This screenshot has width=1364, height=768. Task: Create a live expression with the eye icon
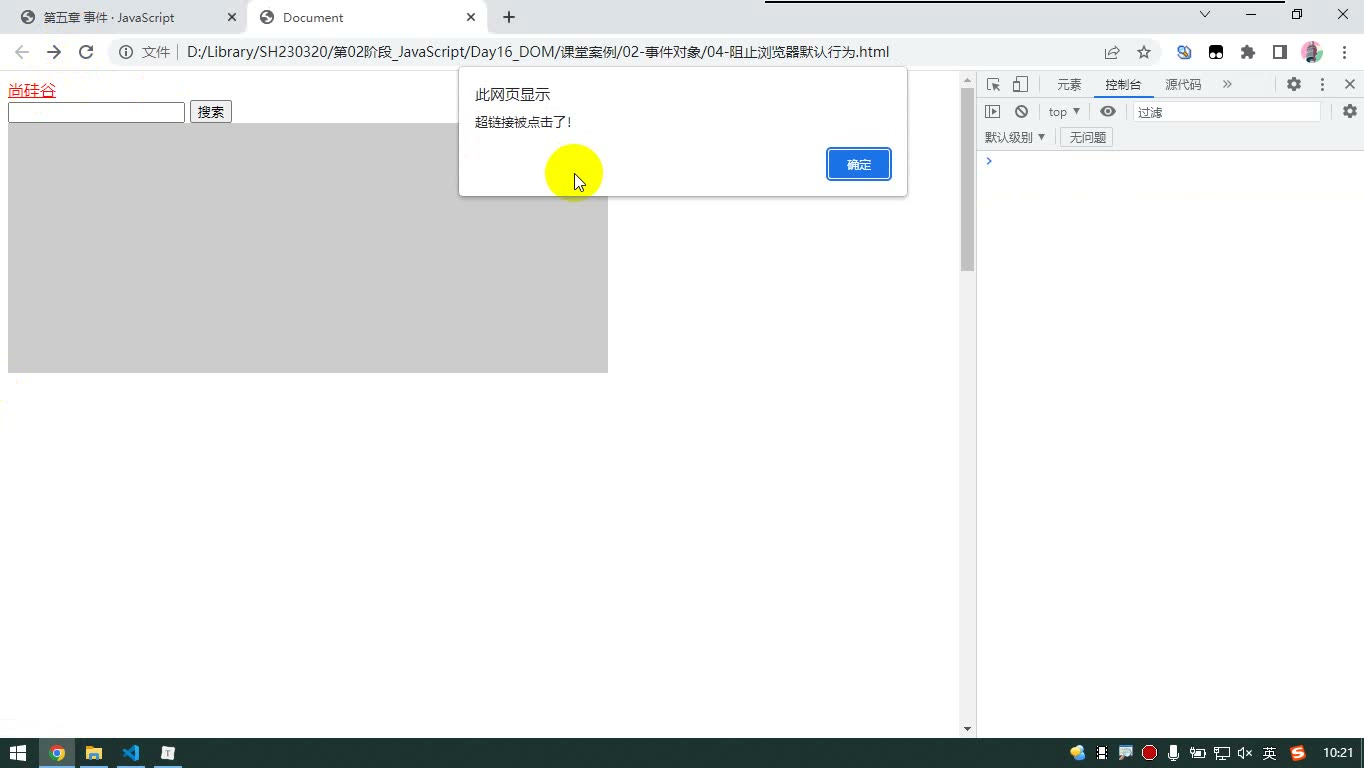click(x=1107, y=112)
